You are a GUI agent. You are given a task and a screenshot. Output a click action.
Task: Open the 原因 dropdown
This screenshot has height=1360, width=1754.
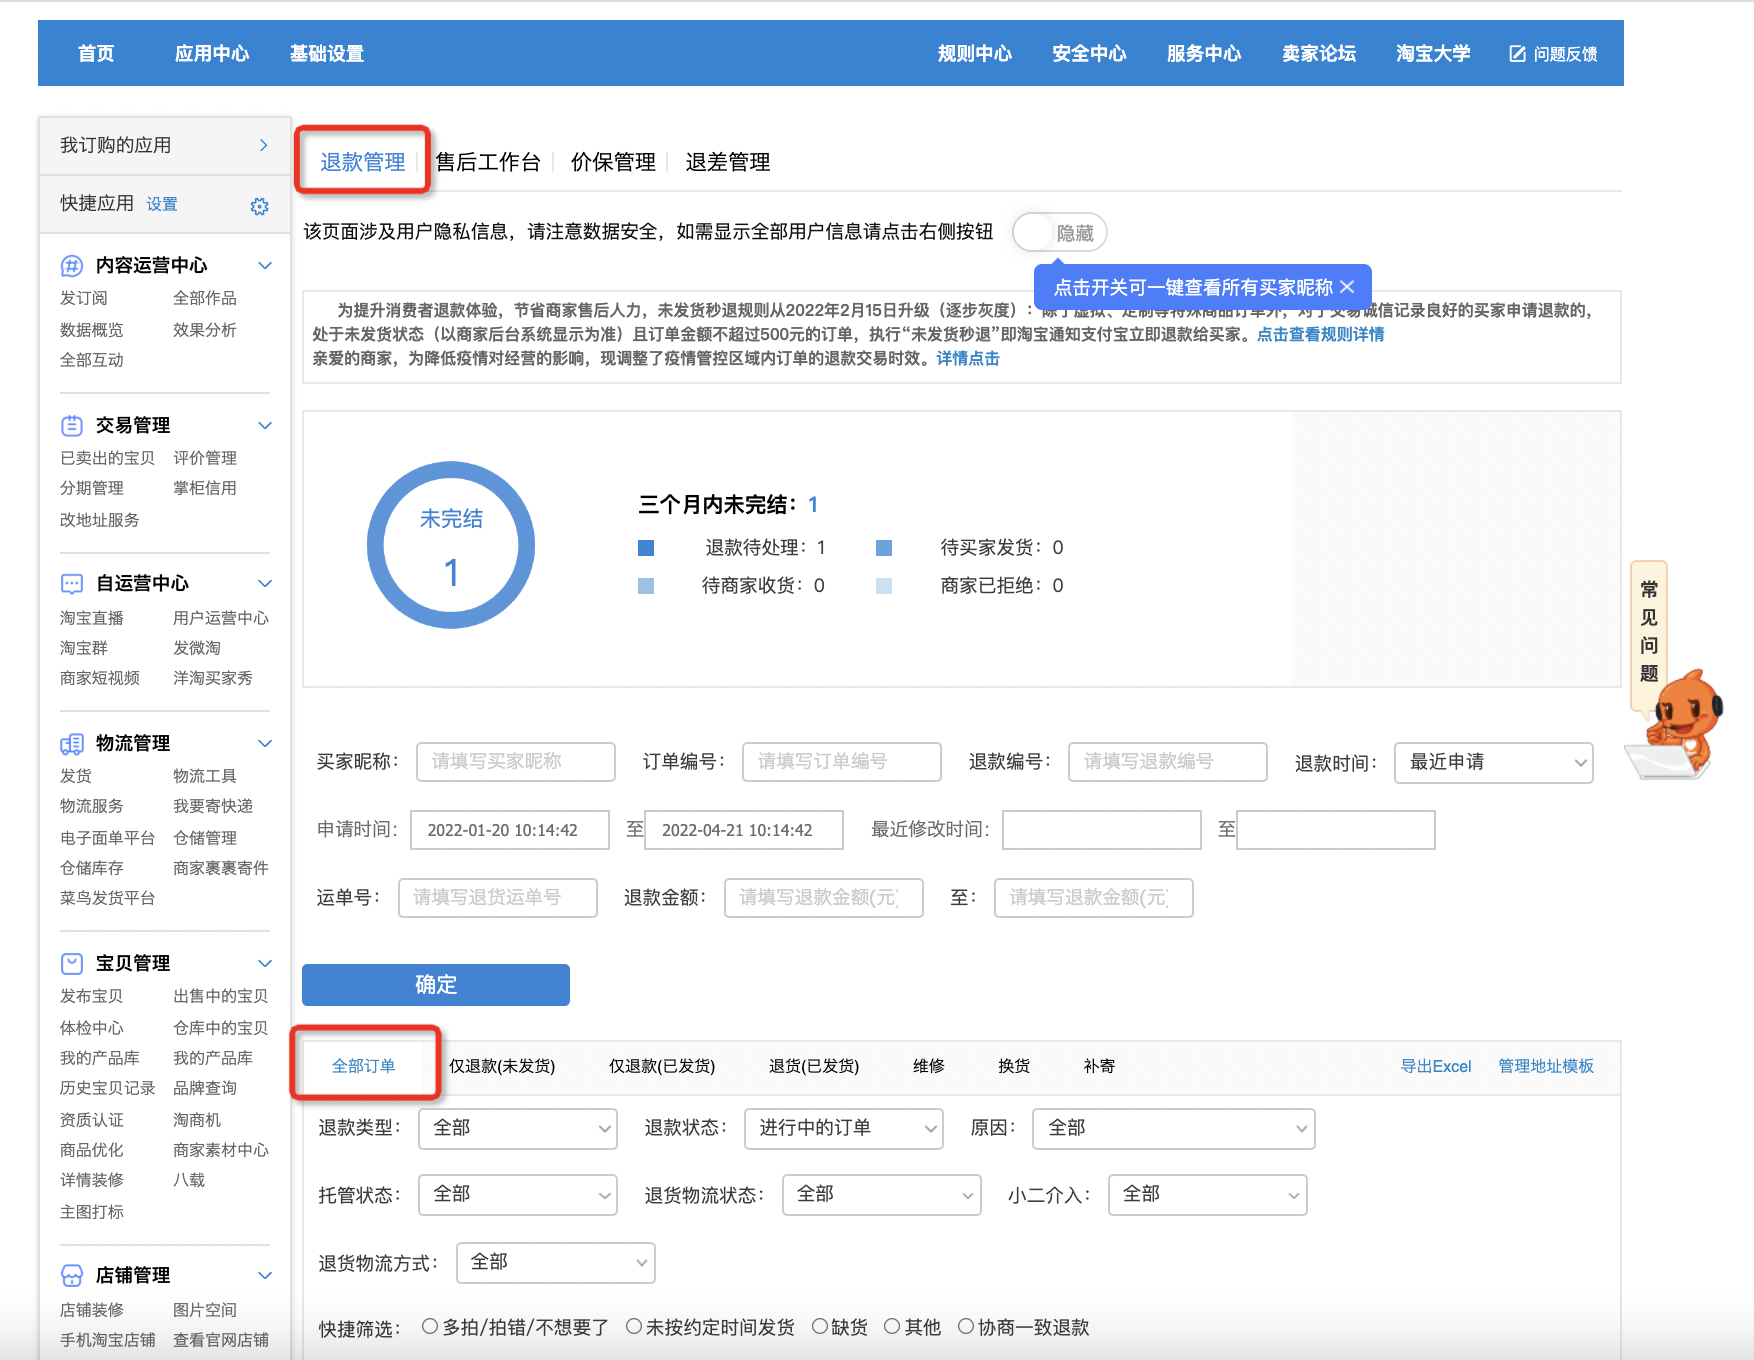pyautogui.click(x=1173, y=1129)
